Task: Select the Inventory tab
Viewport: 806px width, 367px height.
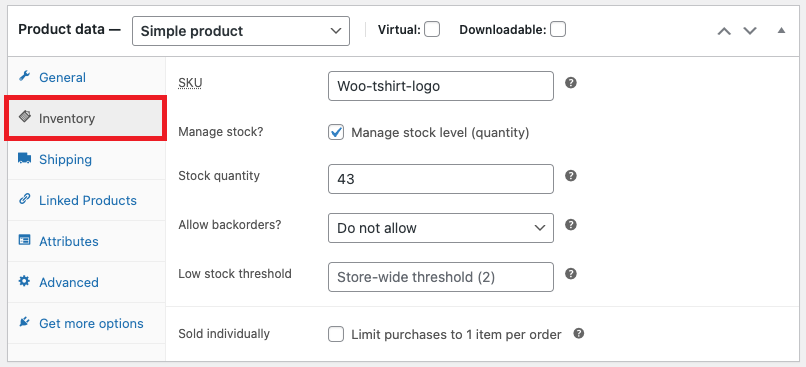Action: pos(86,118)
